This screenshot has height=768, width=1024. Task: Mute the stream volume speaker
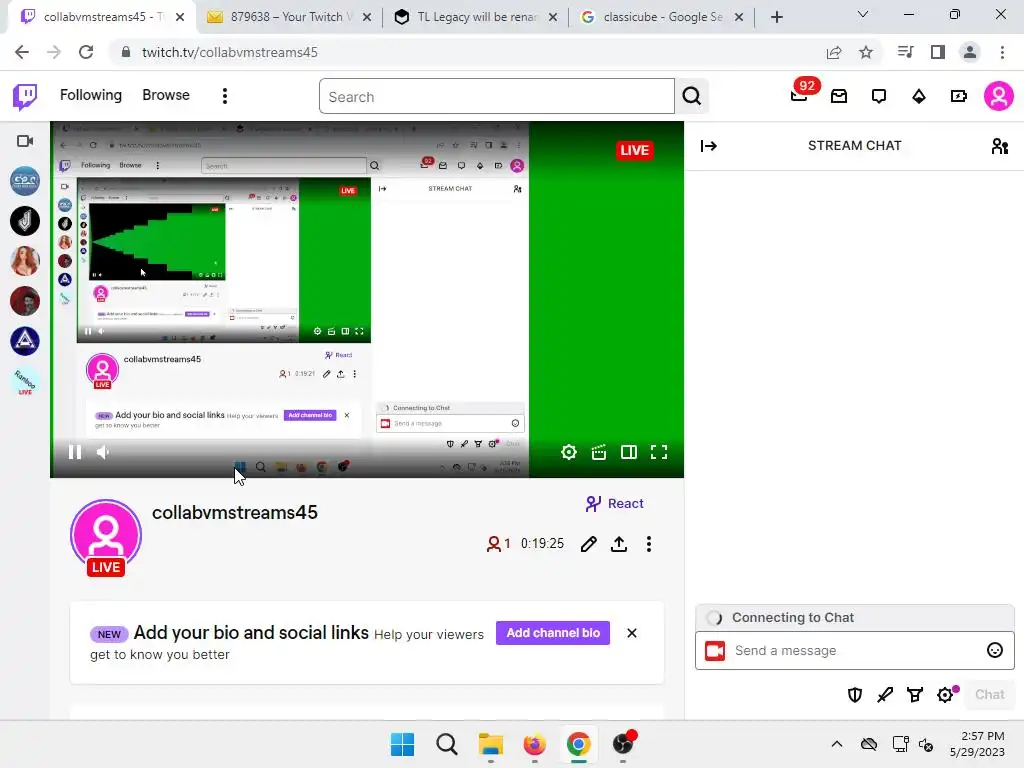coord(103,452)
